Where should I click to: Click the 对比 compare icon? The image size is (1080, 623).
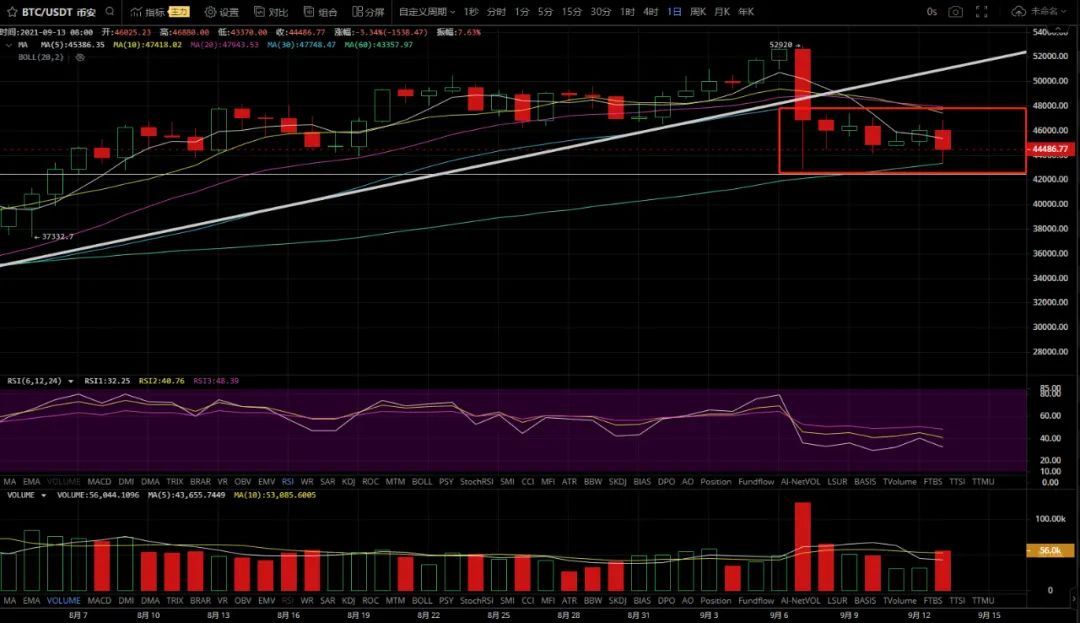coord(259,12)
